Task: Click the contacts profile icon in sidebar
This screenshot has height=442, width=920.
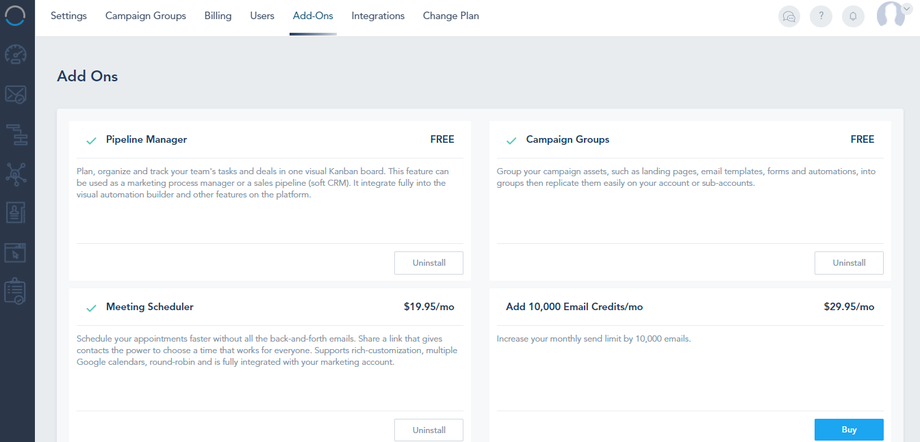Action: click(17, 212)
